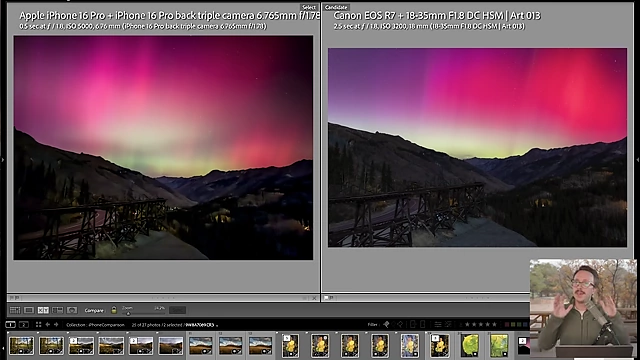Click the Canon EOS R7 aurora image
Screen dimensions: 640x360
pos(478,147)
